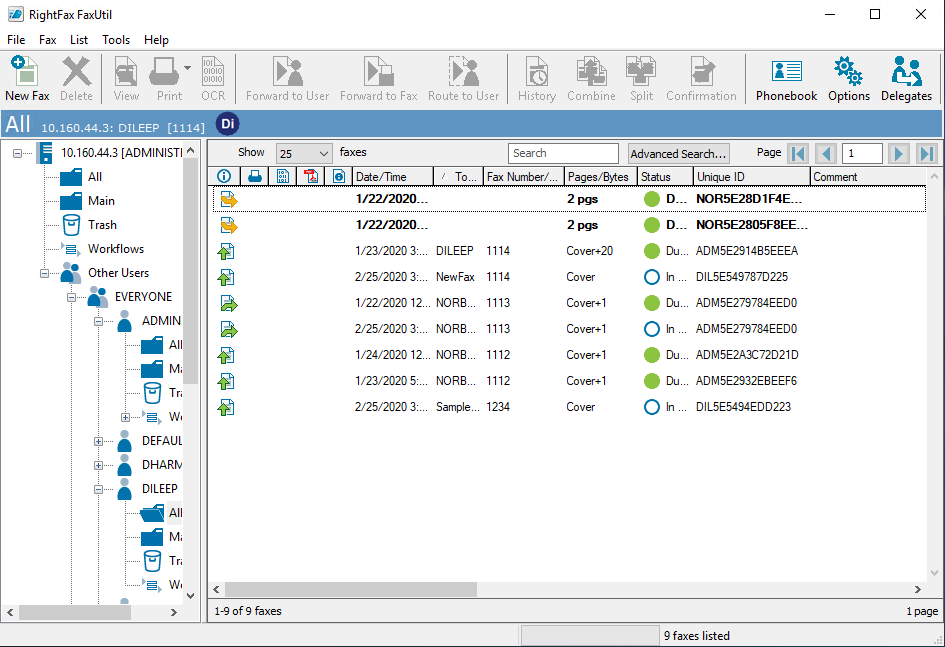
Task: Open the Options gear icon
Action: pyautogui.click(x=848, y=78)
